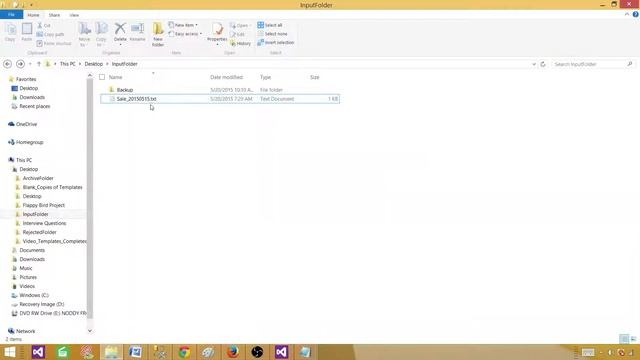Click the Edit ribbon button
Viewport: 640px width, 360px height.
(x=238, y=34)
